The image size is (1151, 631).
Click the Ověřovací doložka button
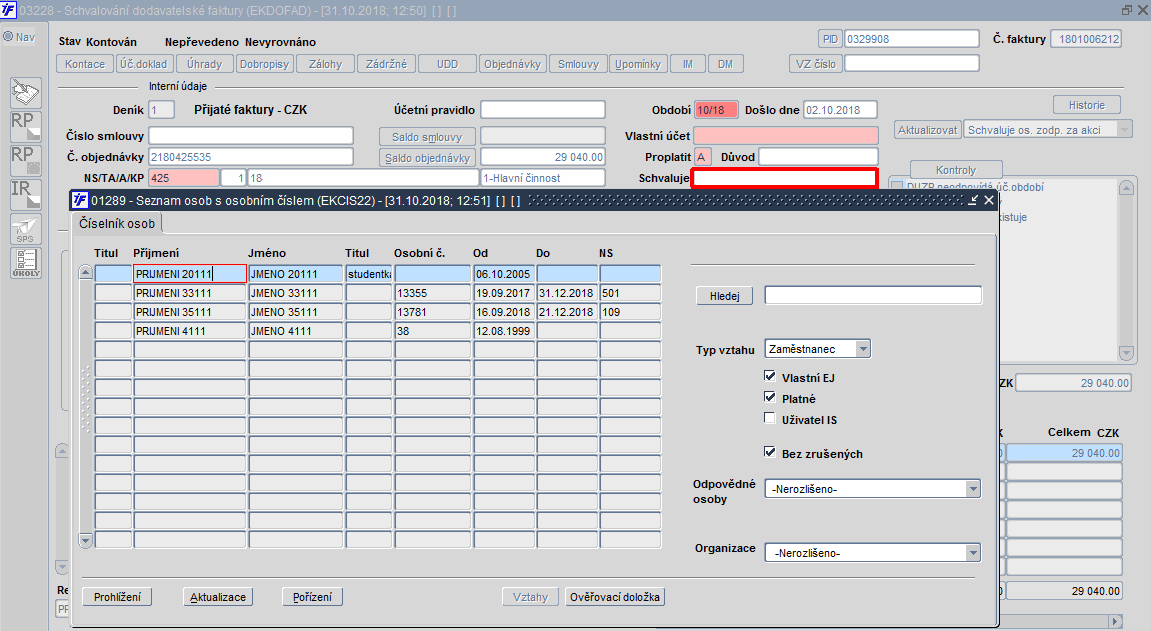(x=614, y=597)
